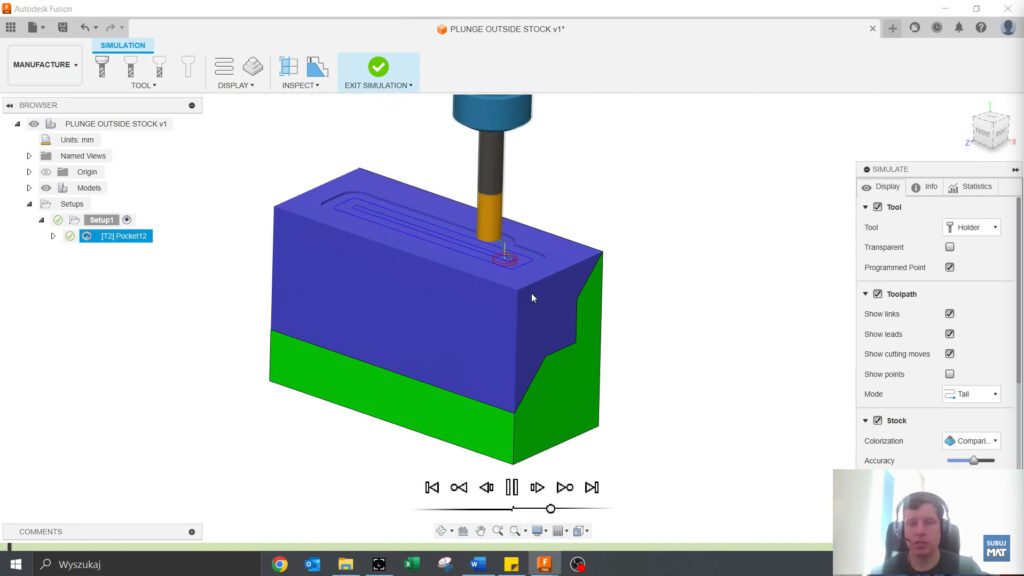1024x576 pixels.
Task: Open the Tool Holder dropdown
Action: pos(970,227)
